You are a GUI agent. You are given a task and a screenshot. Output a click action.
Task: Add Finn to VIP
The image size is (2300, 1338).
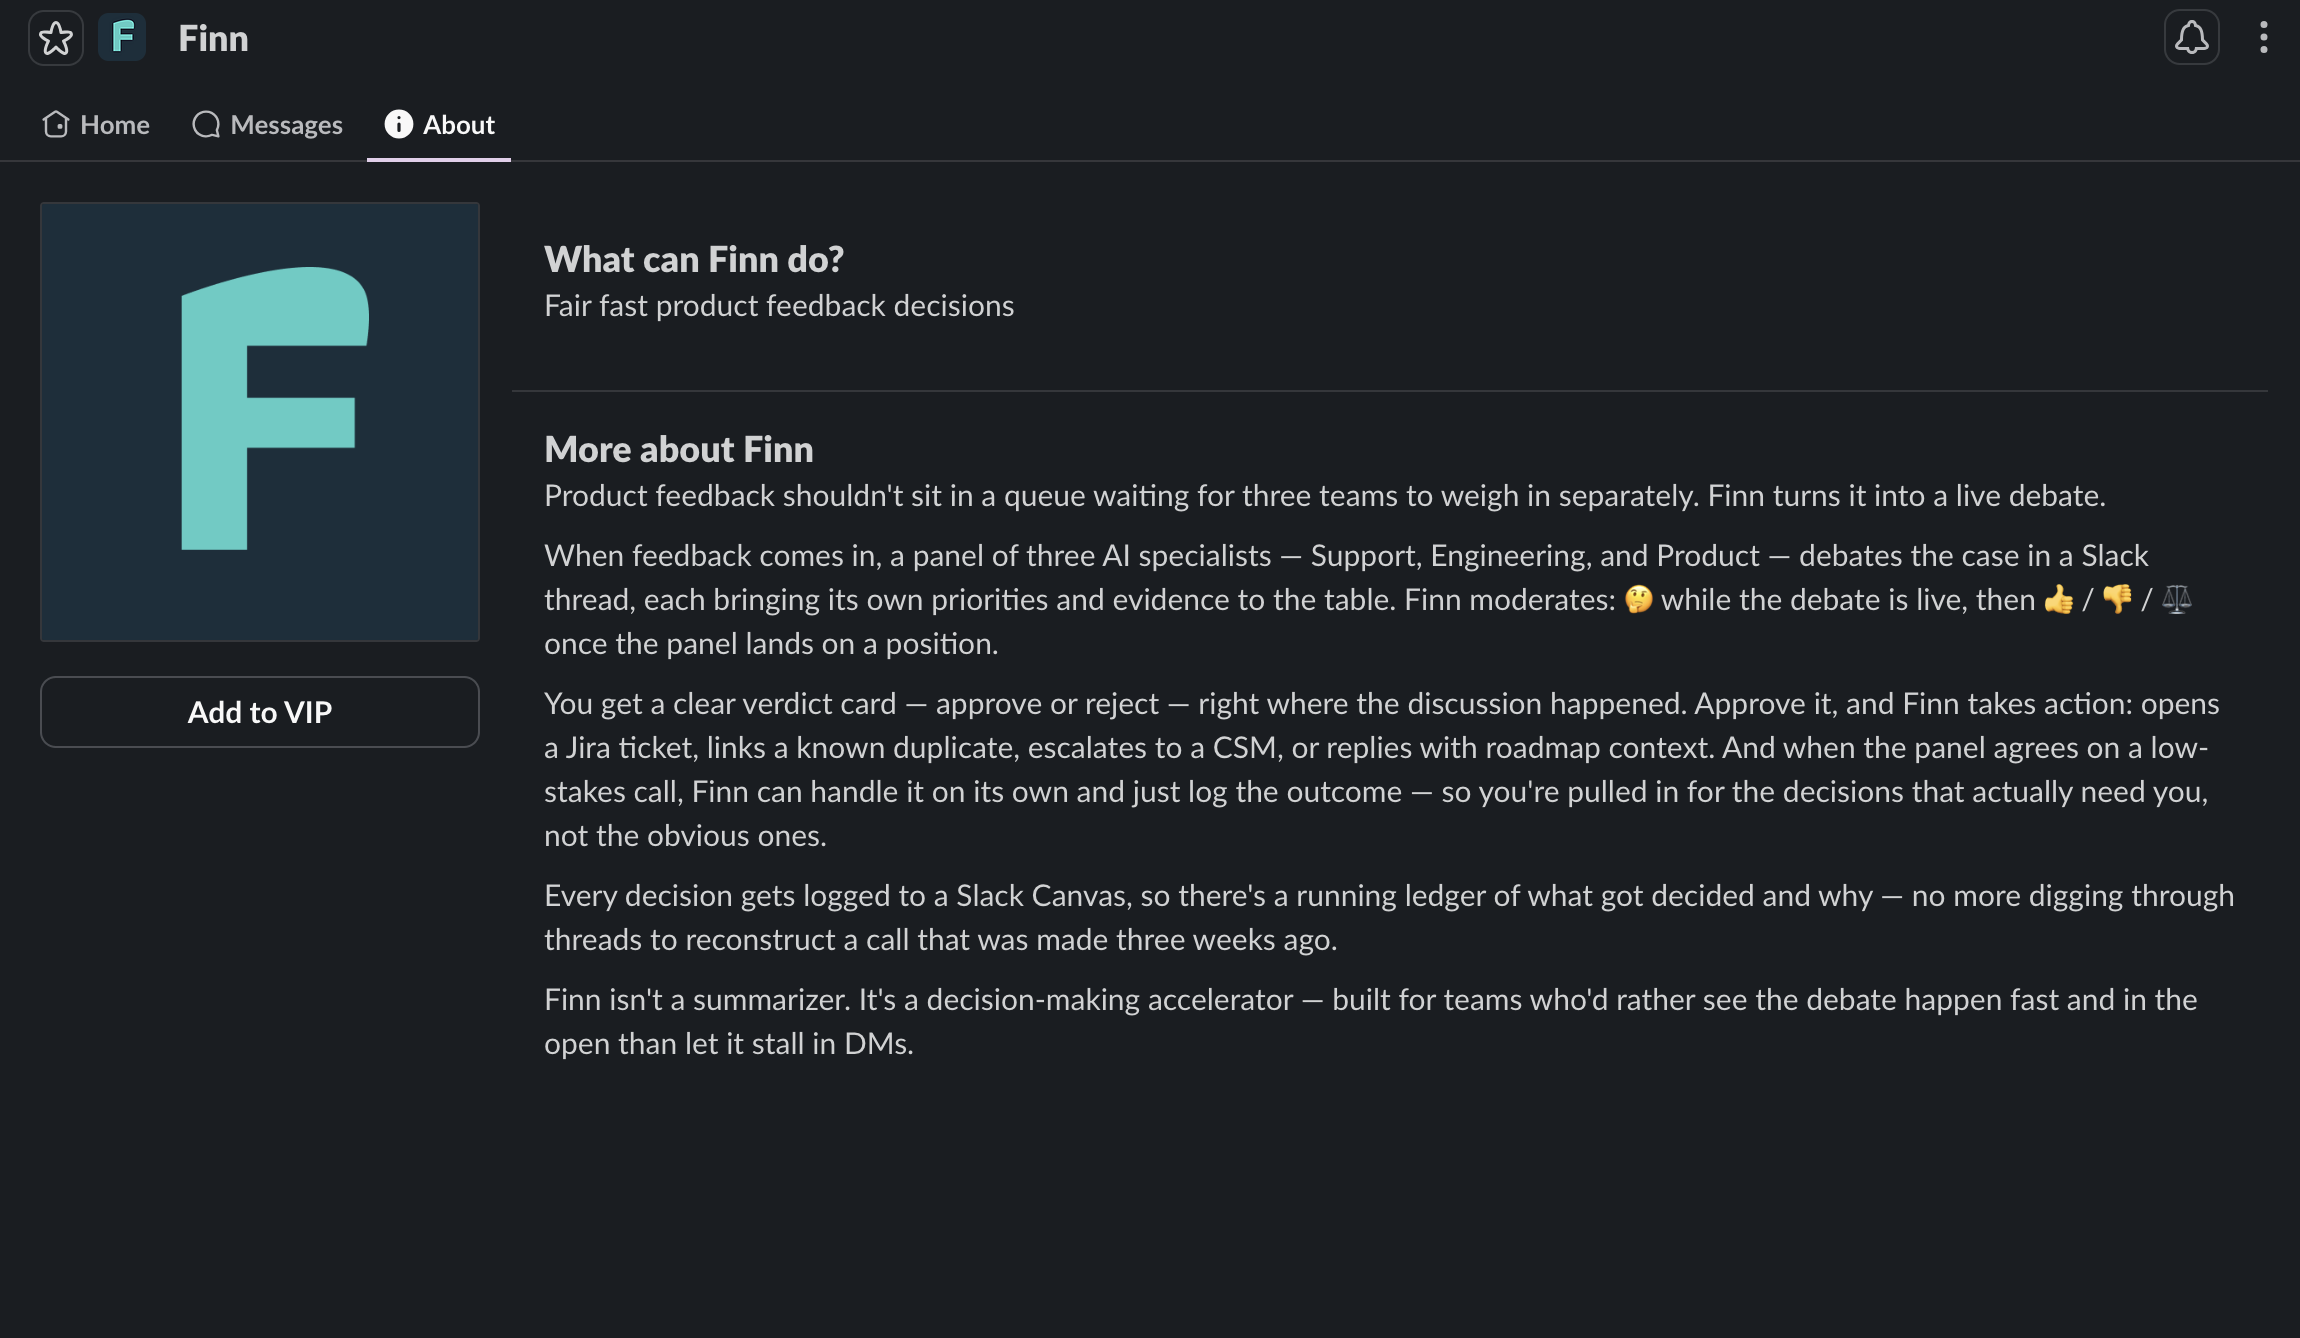pos(260,712)
